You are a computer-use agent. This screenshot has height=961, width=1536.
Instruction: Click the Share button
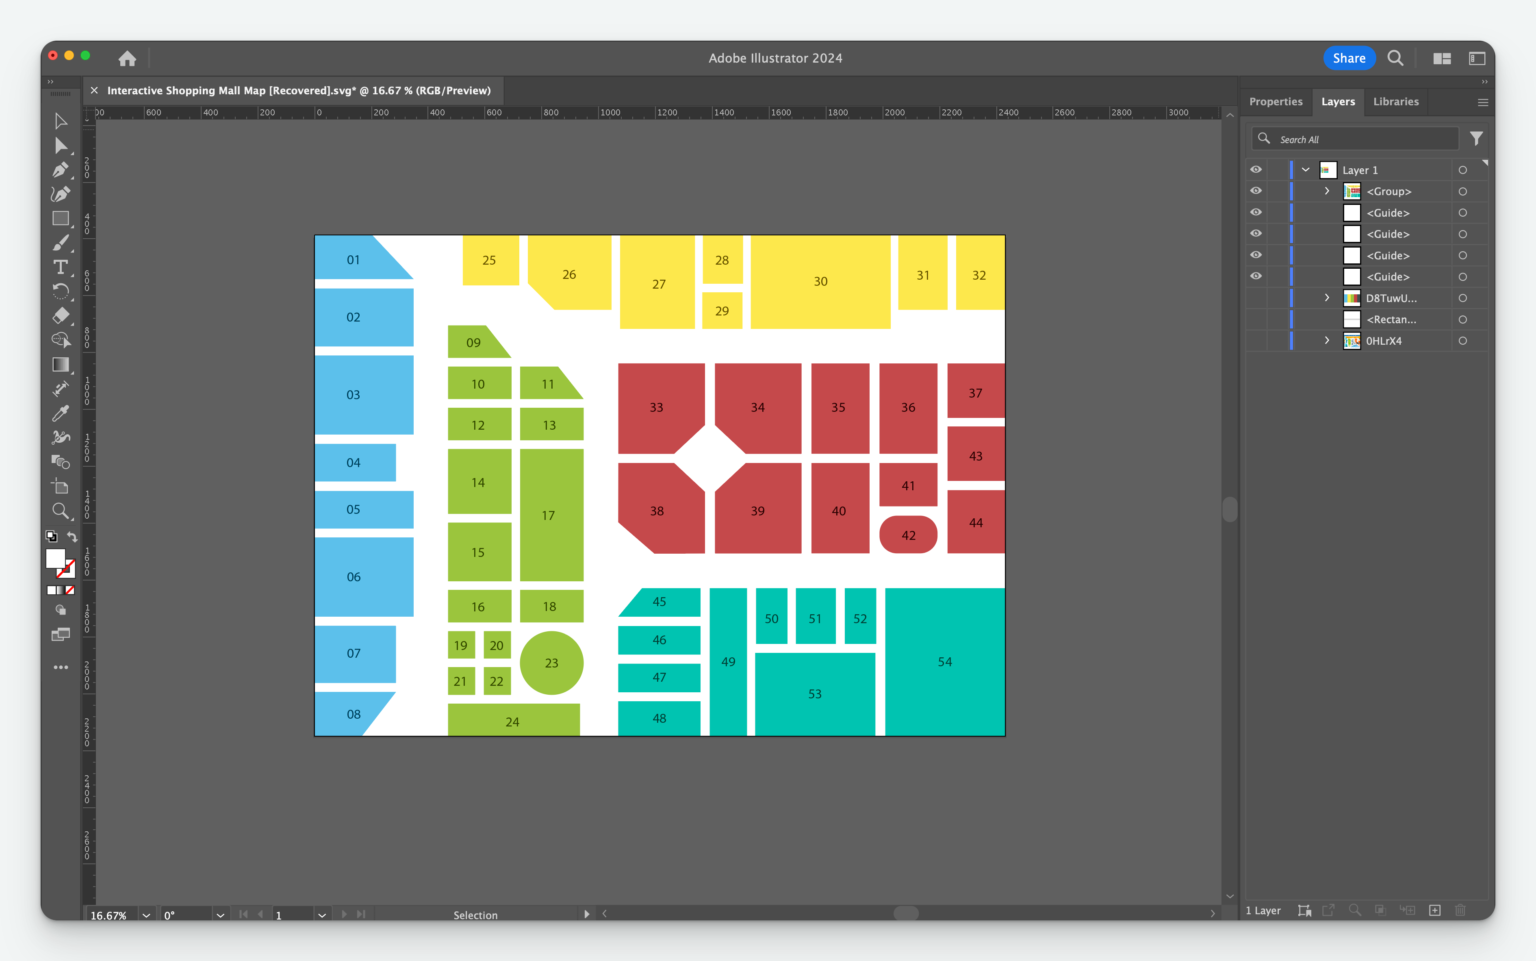click(x=1349, y=57)
